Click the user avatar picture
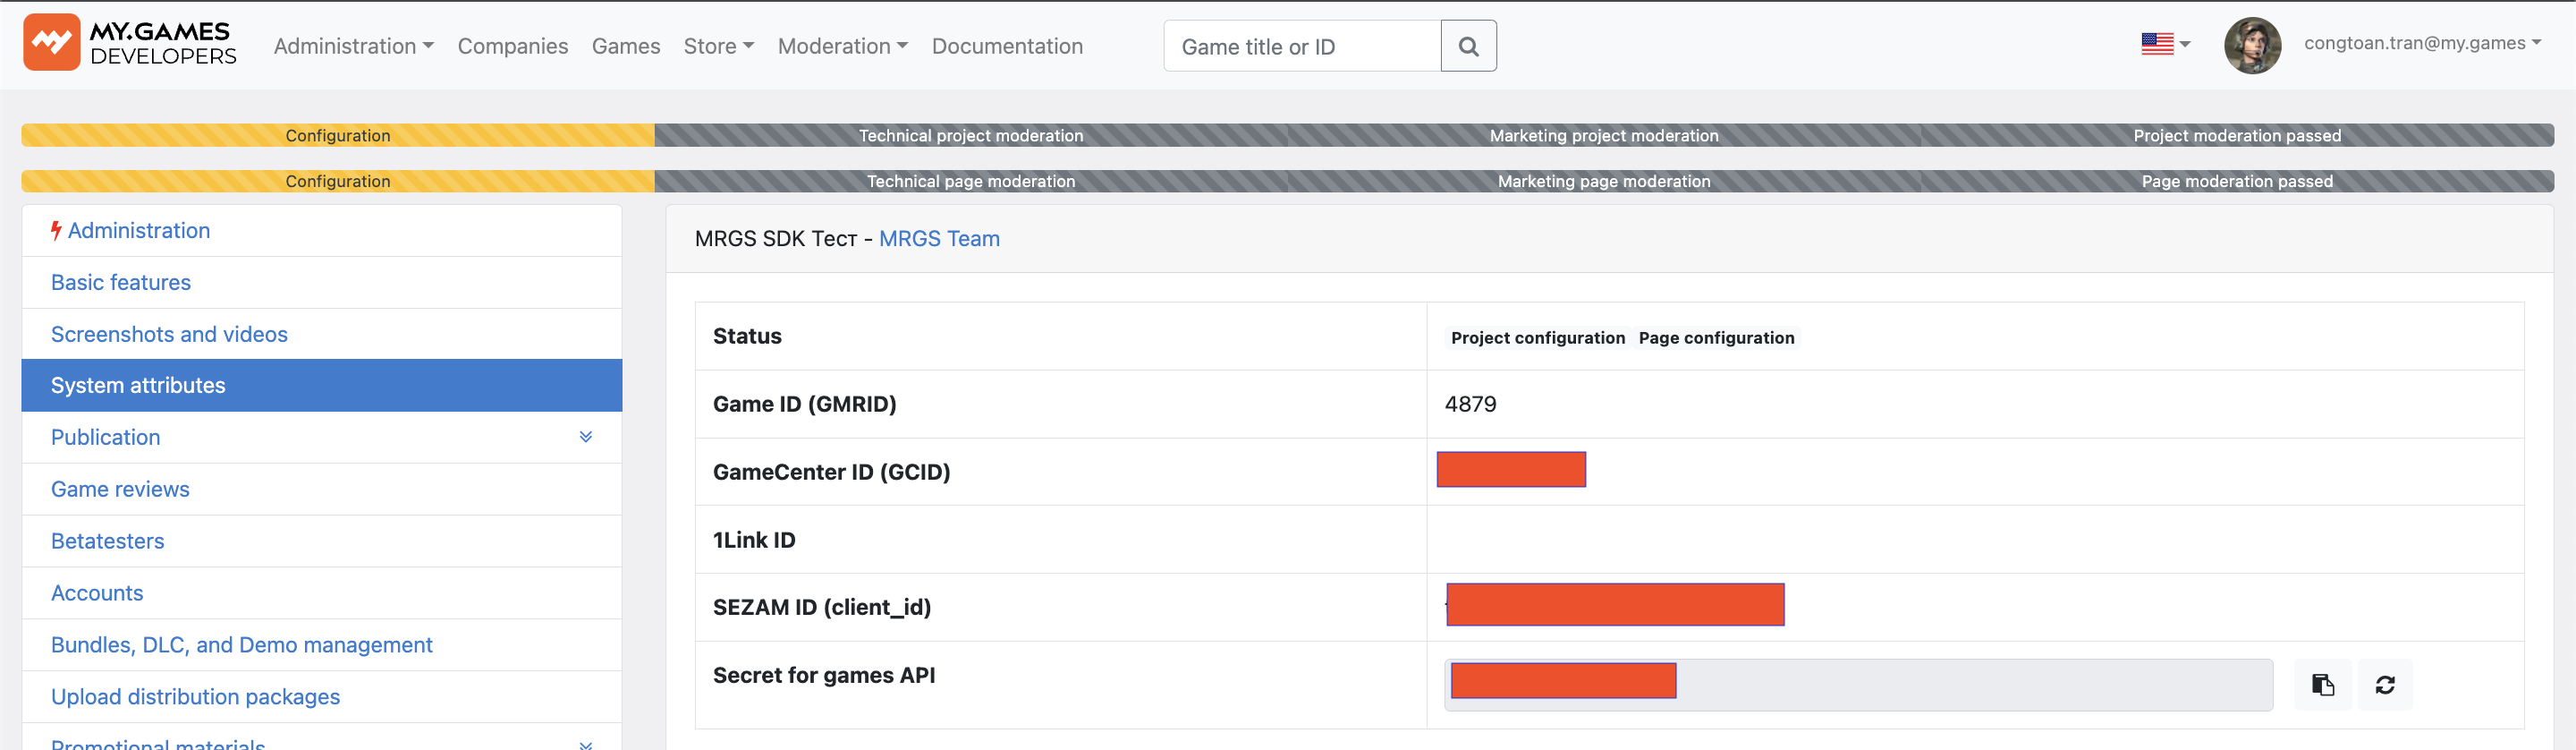The height and width of the screenshot is (750, 2576). pos(2252,45)
